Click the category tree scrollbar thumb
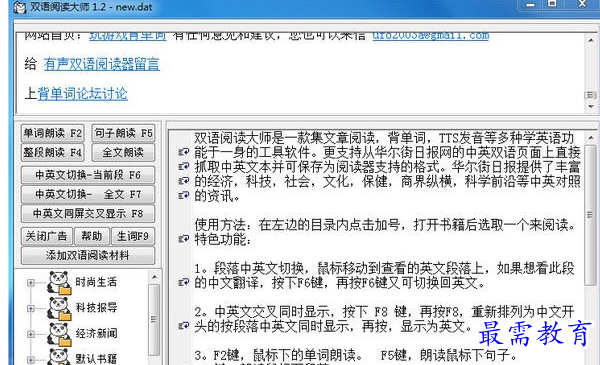 154,320
